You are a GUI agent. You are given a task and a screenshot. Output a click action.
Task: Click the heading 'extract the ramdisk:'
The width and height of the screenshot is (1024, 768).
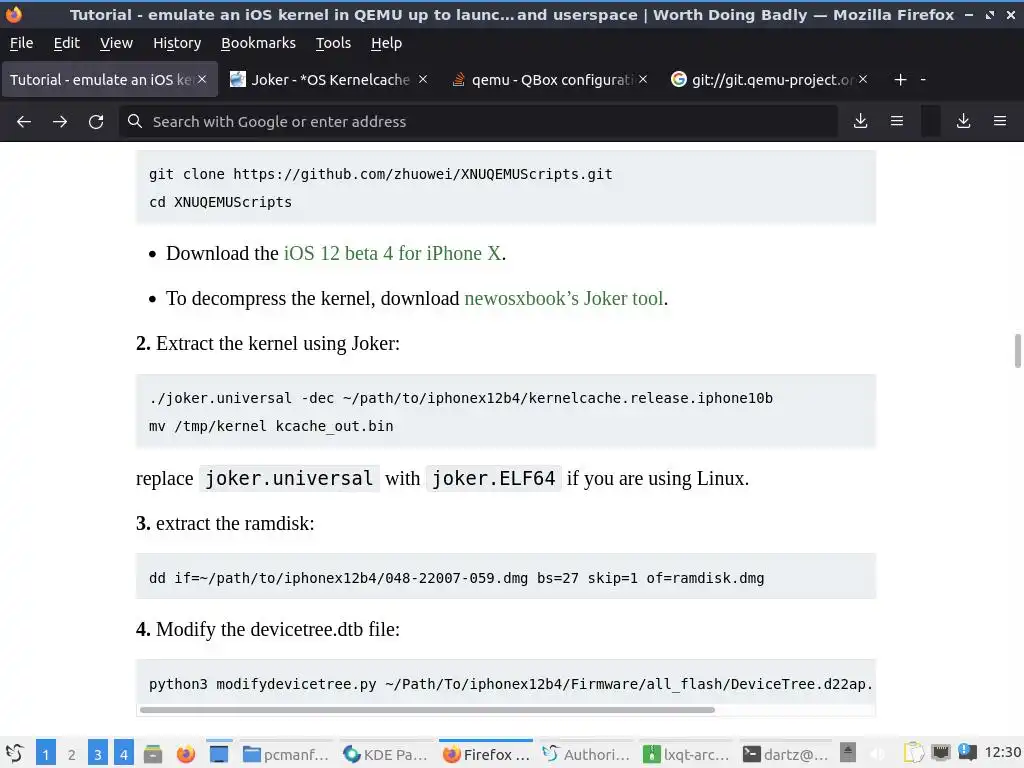click(x=235, y=524)
